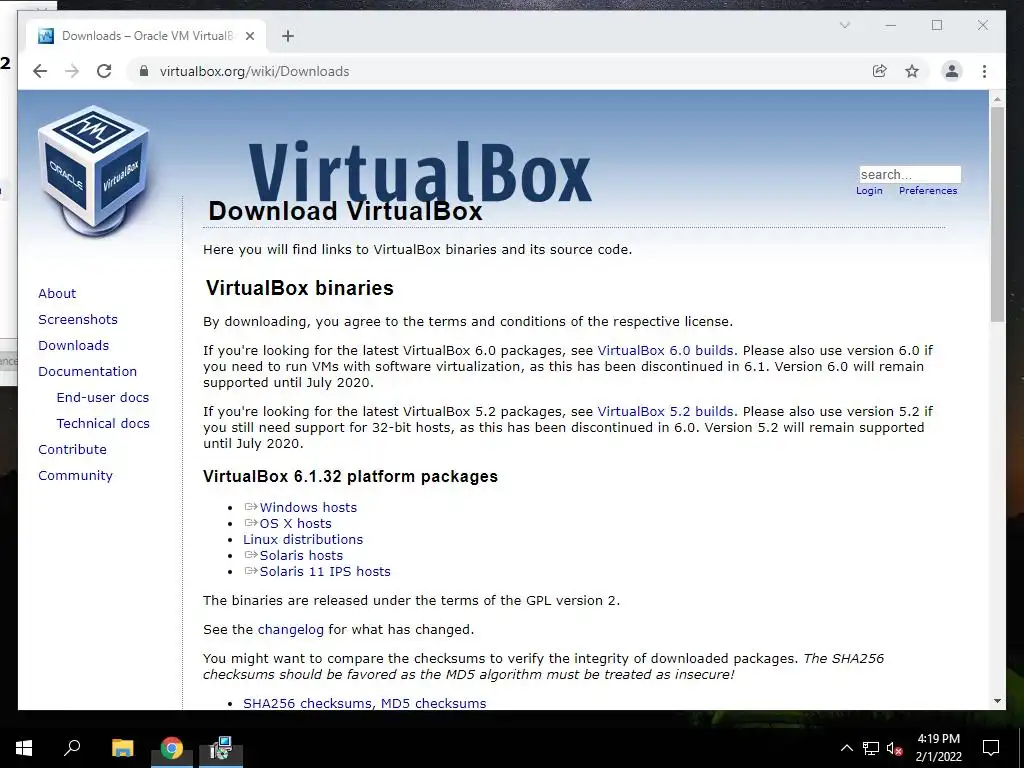The image size is (1024, 768).
Task: Open the changelog link
Action: (x=291, y=630)
